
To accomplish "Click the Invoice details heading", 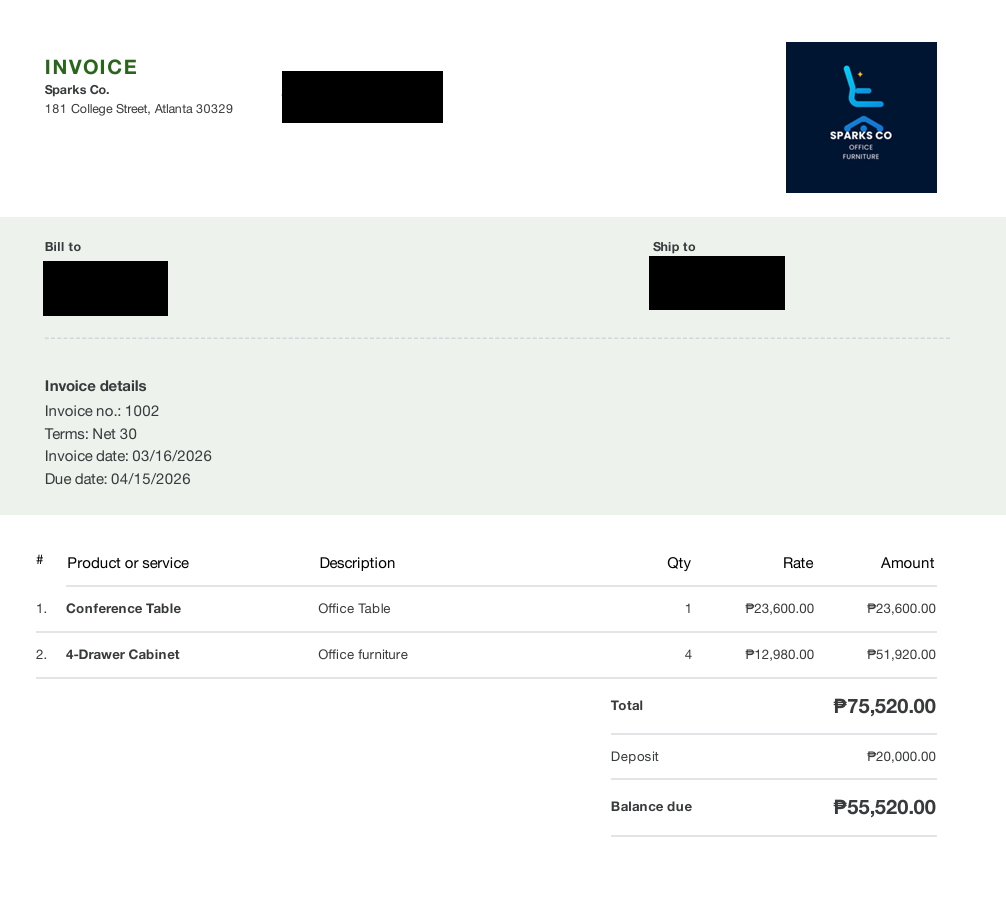I will pyautogui.click(x=96, y=386).
